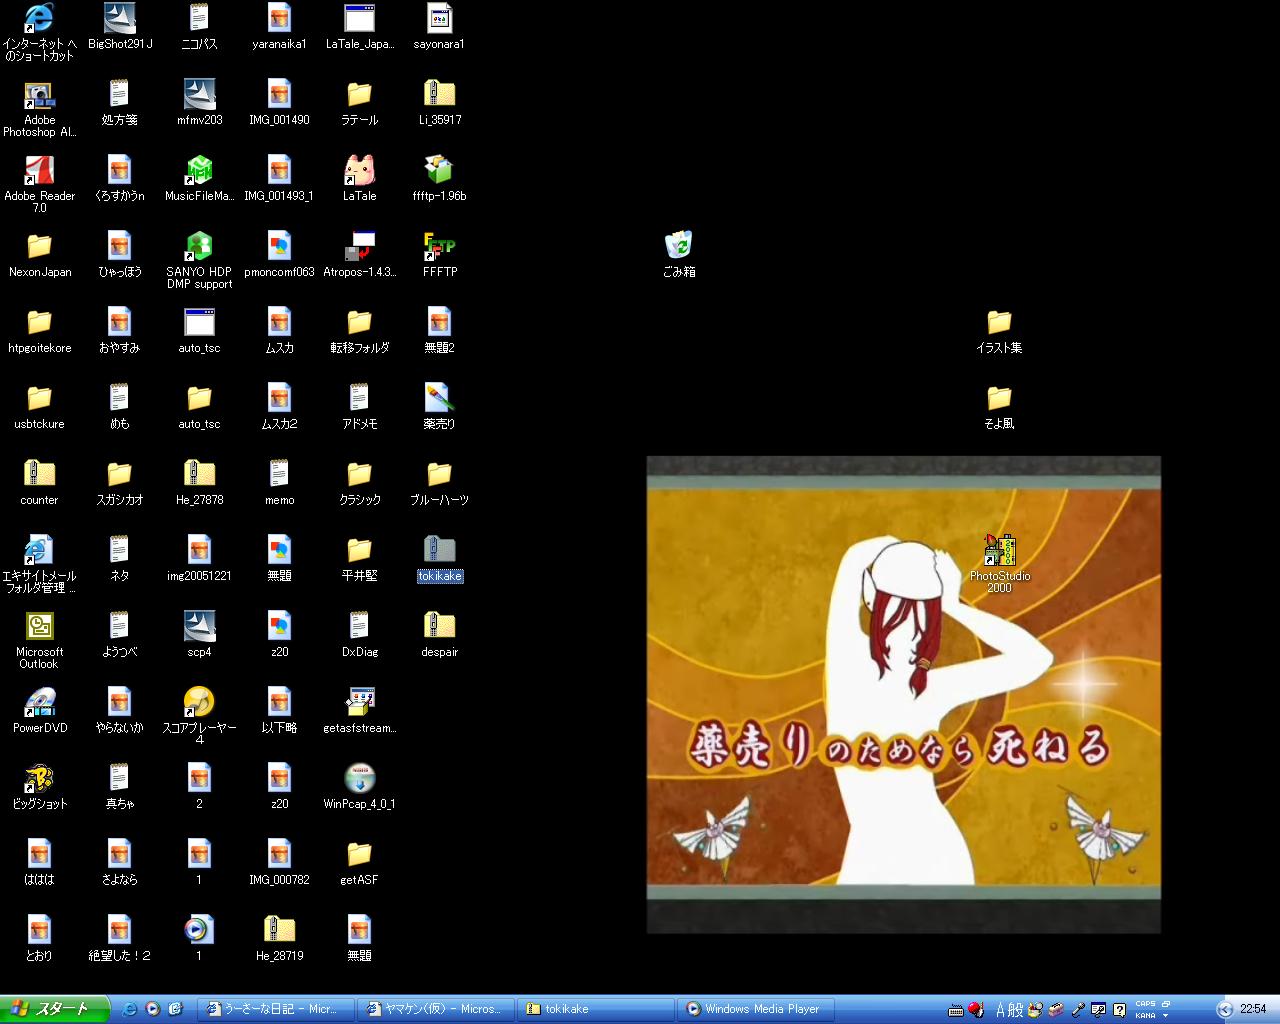Select the He_27878 zip archive

[199, 482]
